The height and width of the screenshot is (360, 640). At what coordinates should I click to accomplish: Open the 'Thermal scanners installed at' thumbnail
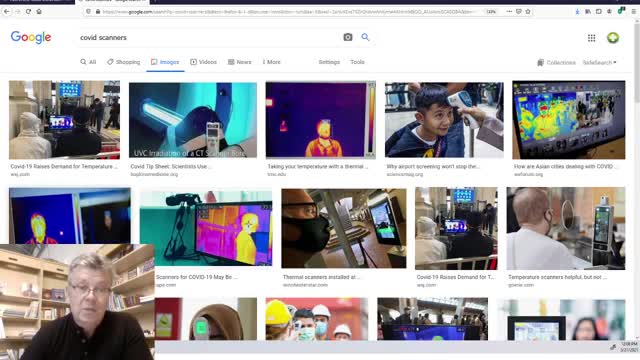coord(344,228)
